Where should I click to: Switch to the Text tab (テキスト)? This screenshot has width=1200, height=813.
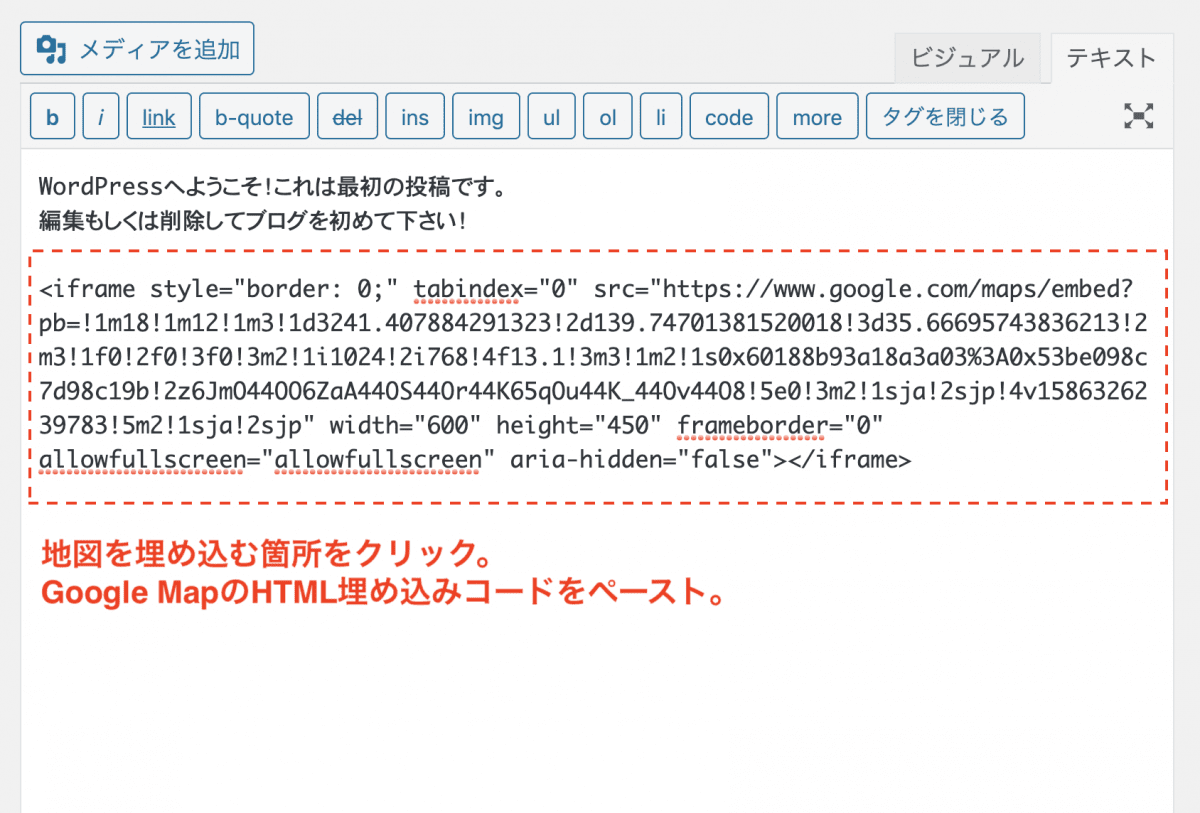[x=1111, y=57]
